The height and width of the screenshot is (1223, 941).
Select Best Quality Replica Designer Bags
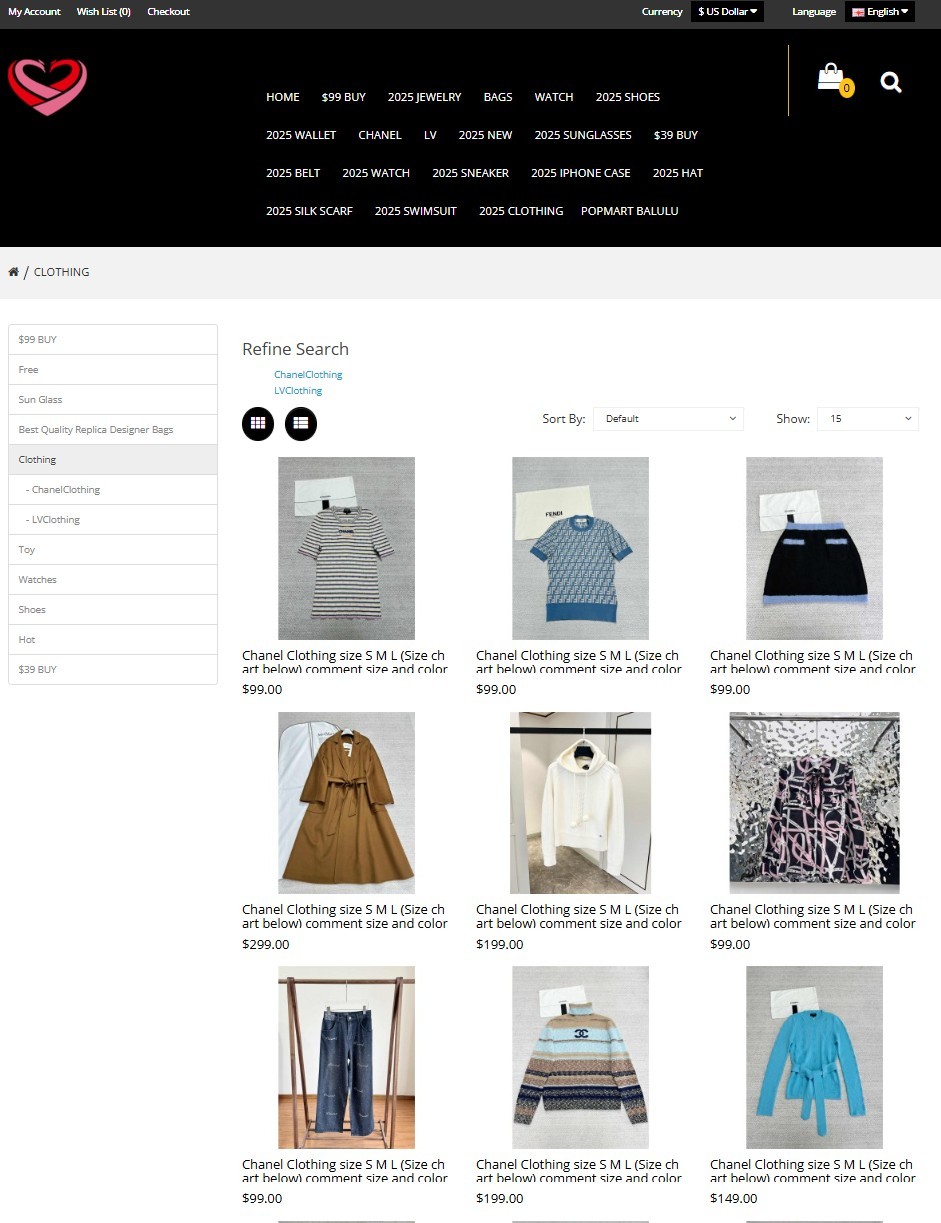point(113,430)
